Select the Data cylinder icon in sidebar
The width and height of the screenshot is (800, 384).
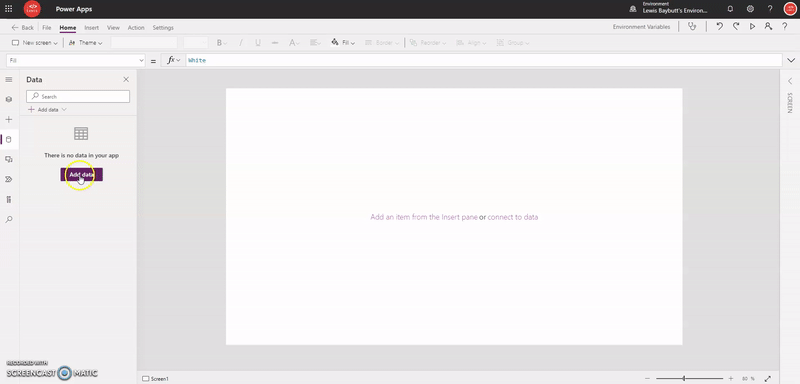(9, 139)
